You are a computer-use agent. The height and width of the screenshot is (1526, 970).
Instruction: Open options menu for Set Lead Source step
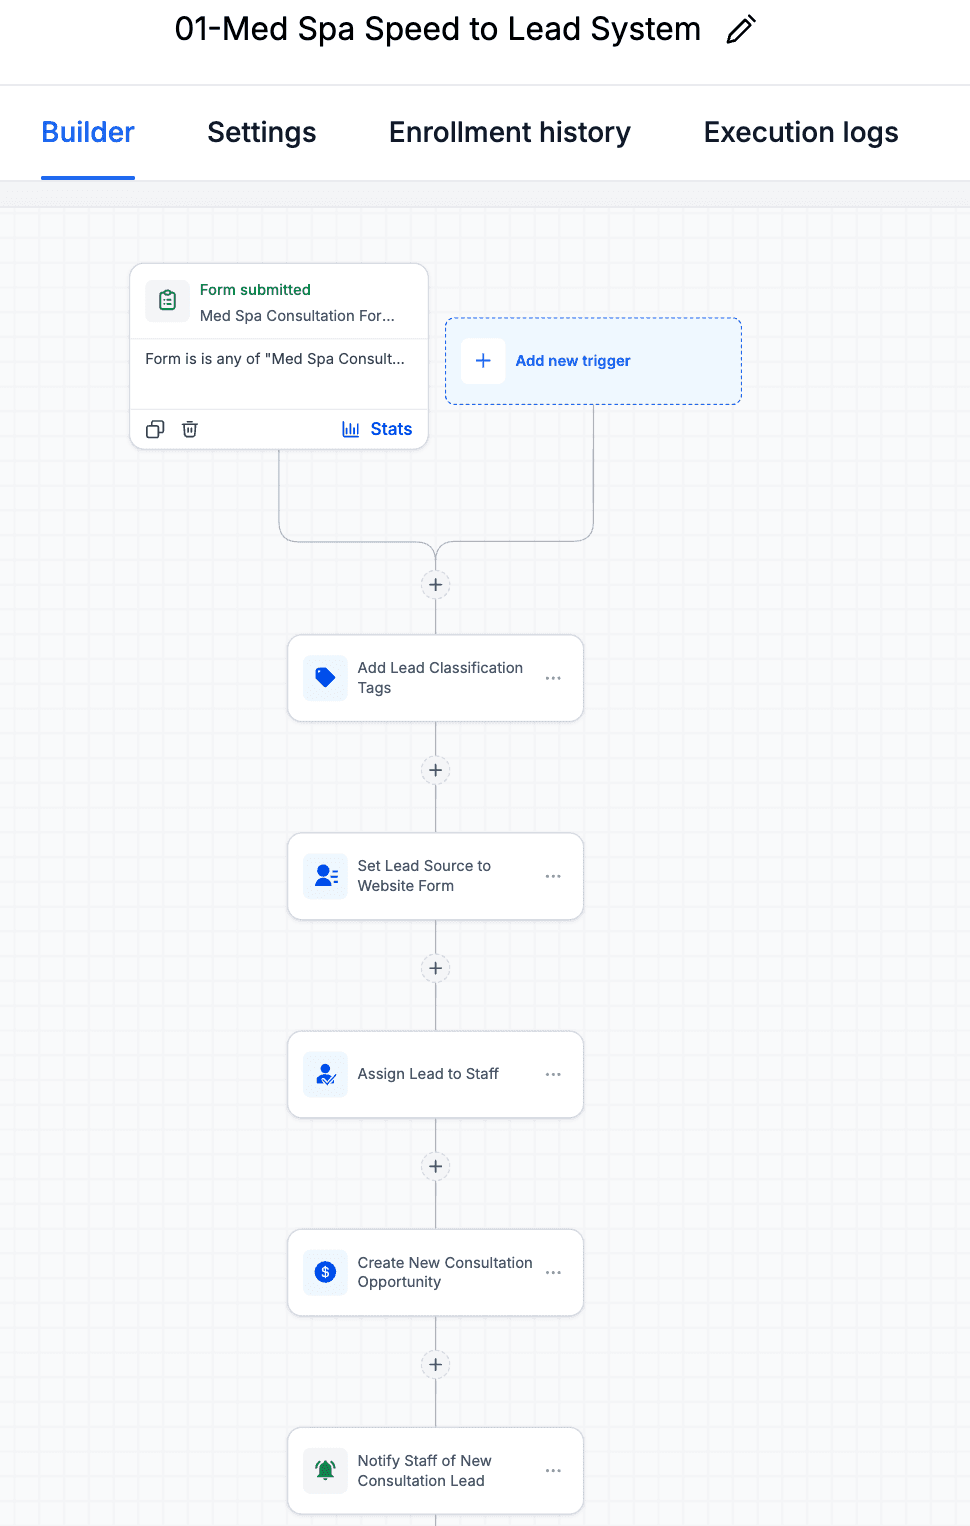(553, 876)
